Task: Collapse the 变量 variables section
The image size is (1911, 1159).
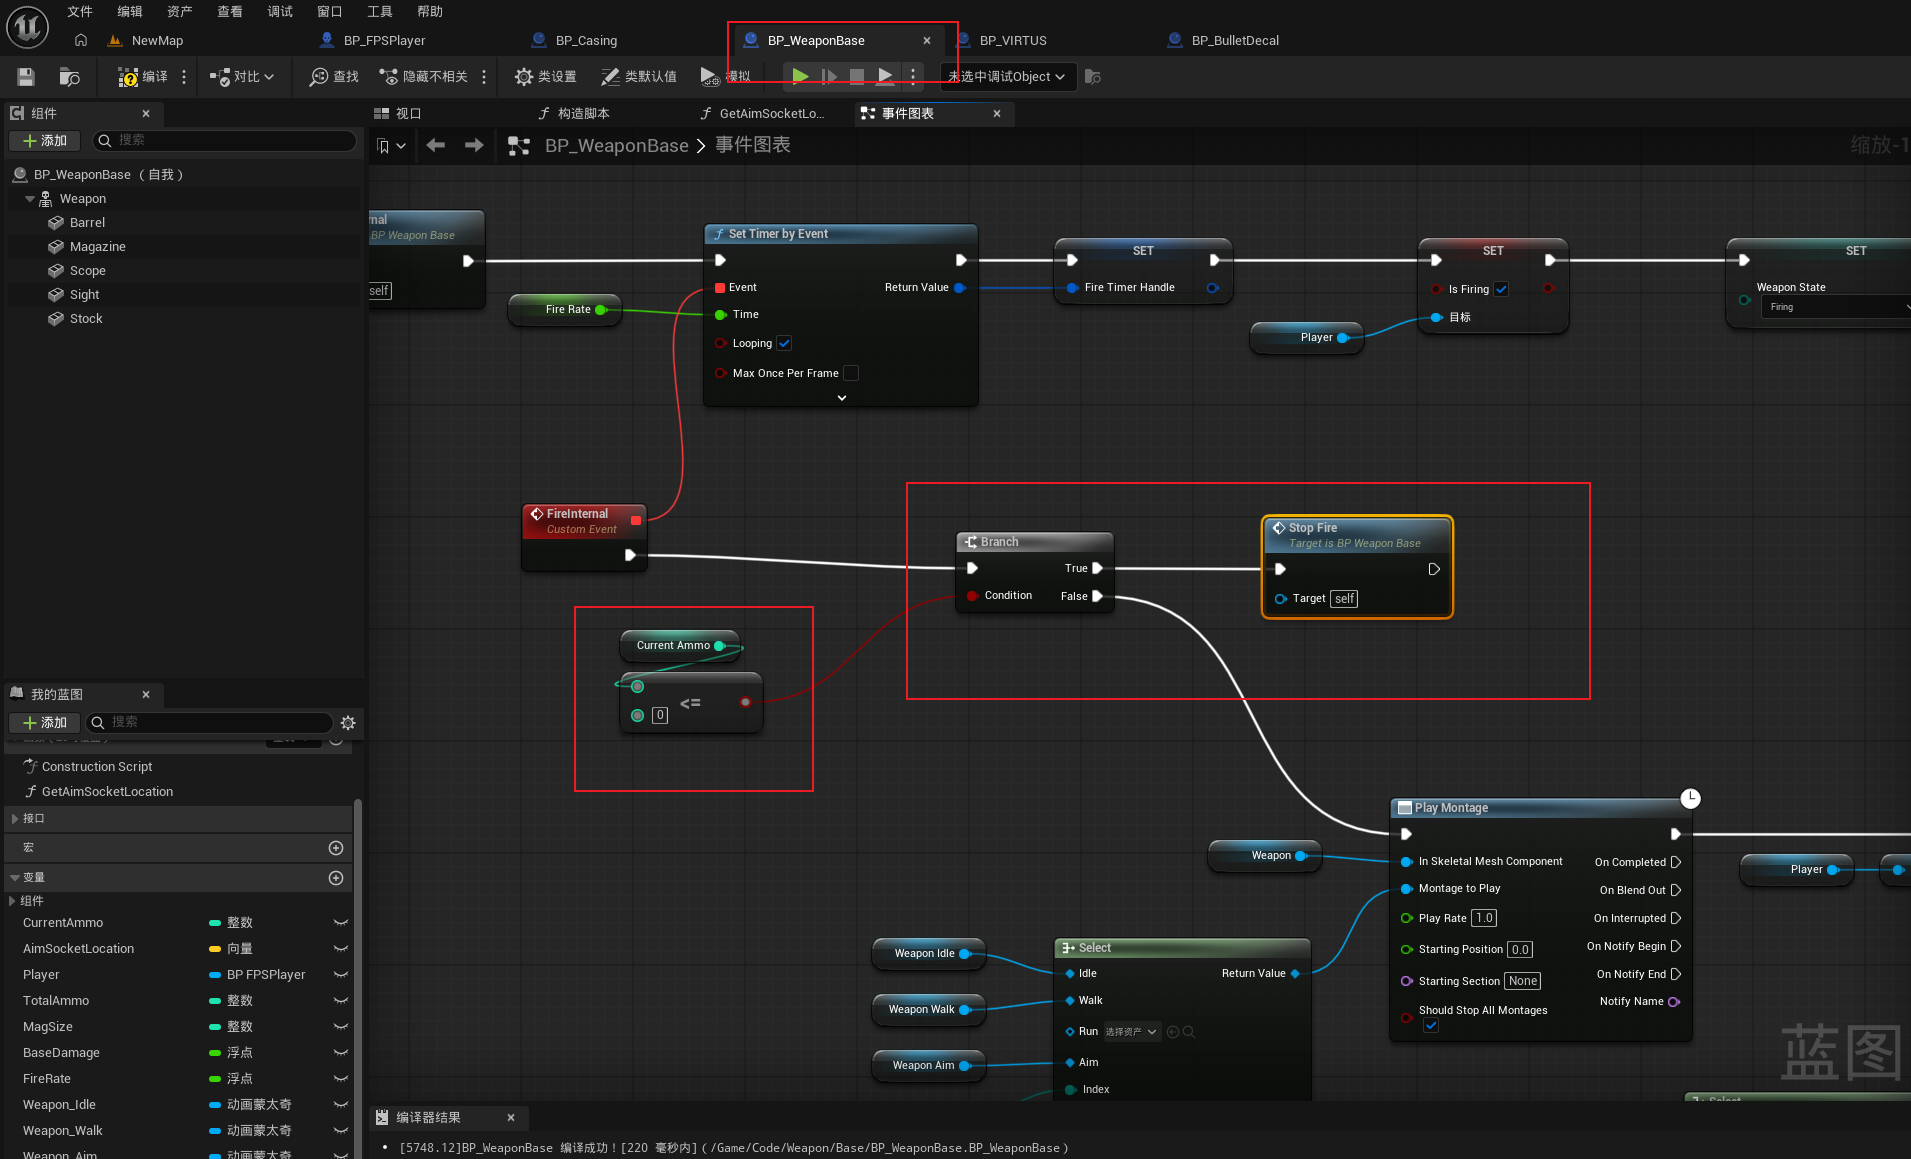Action: tap(15, 878)
